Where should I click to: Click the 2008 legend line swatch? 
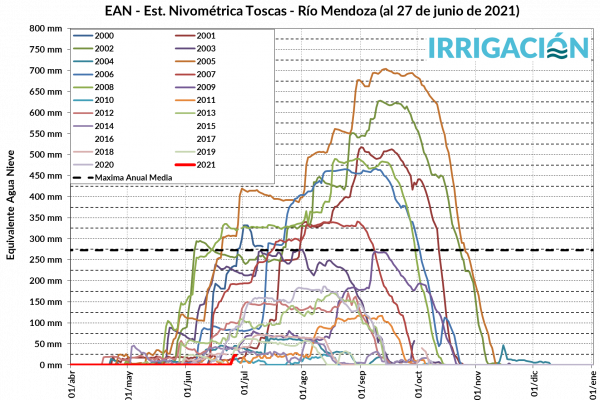pyautogui.click(x=81, y=87)
